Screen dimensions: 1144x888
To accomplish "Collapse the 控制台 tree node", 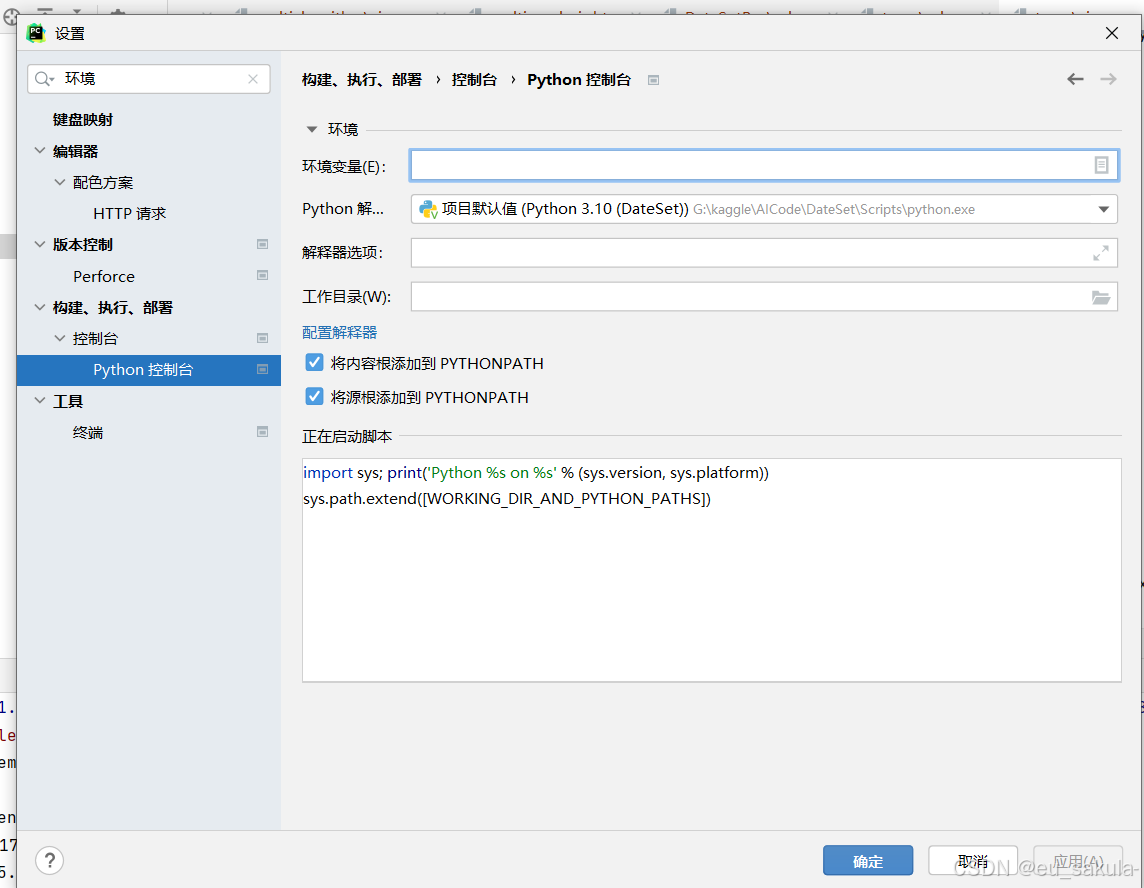I will tap(60, 338).
